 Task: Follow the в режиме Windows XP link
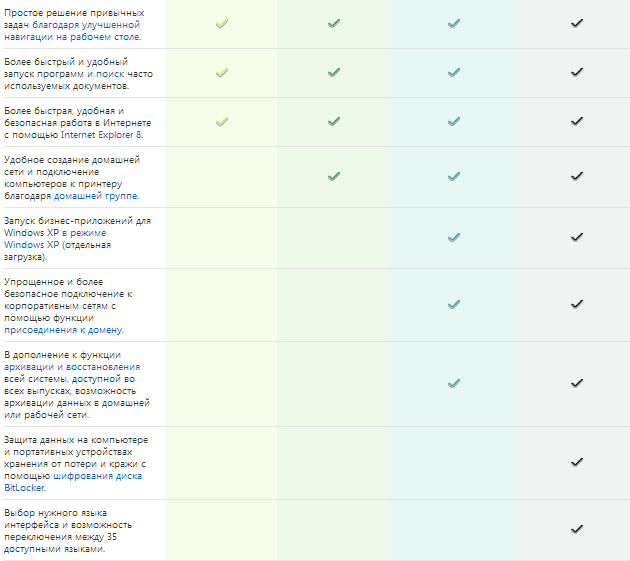point(55,239)
